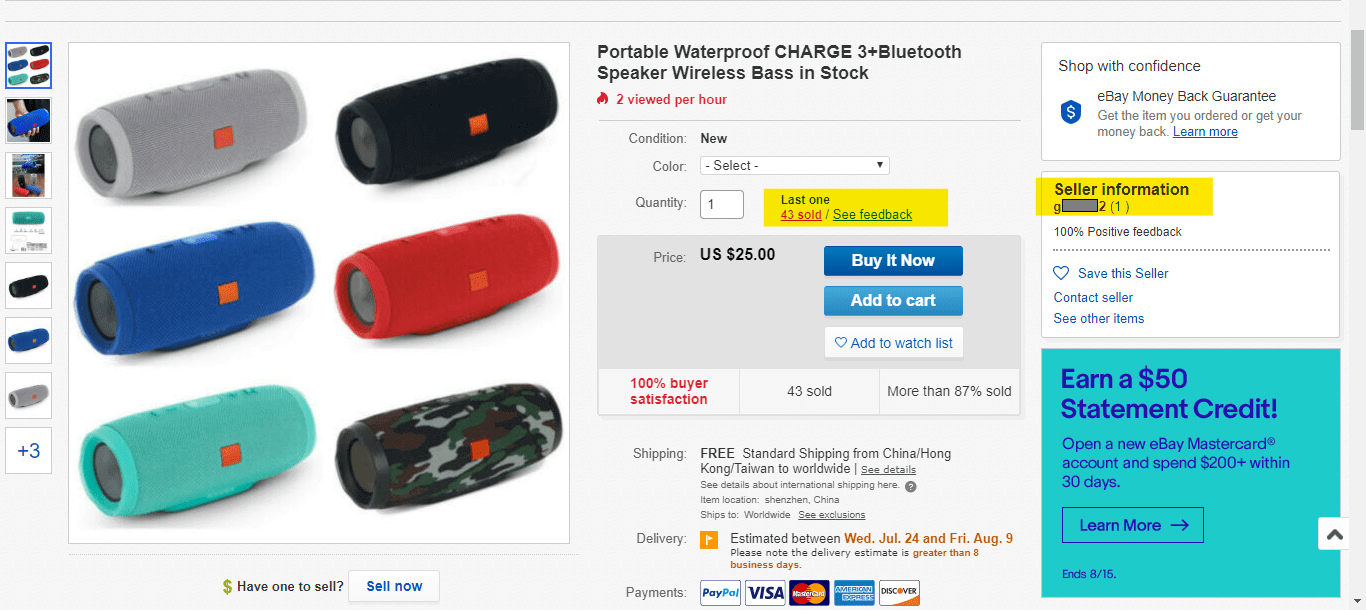The width and height of the screenshot is (1366, 610).
Task: Click the help question mark near international shipping
Action: [x=911, y=487]
